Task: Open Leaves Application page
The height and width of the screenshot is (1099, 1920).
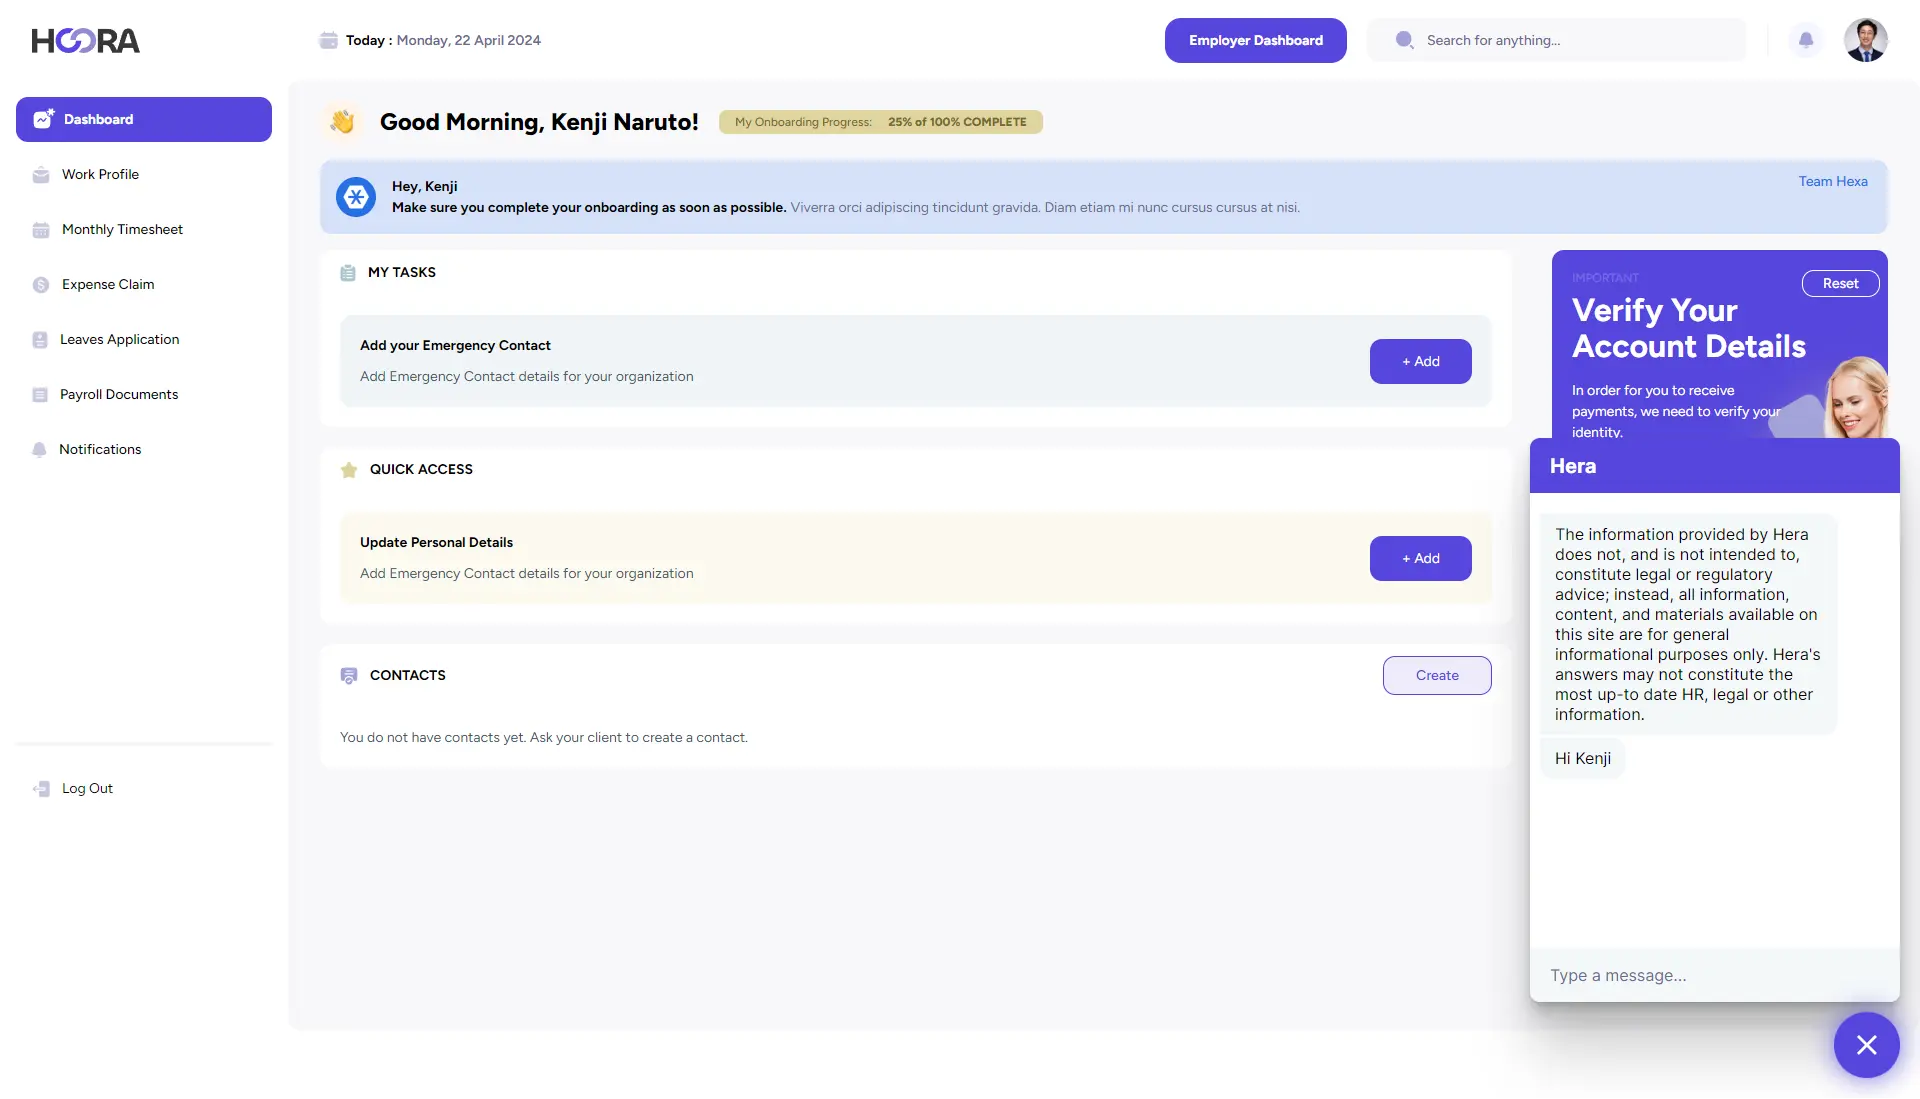Action: pyautogui.click(x=119, y=339)
